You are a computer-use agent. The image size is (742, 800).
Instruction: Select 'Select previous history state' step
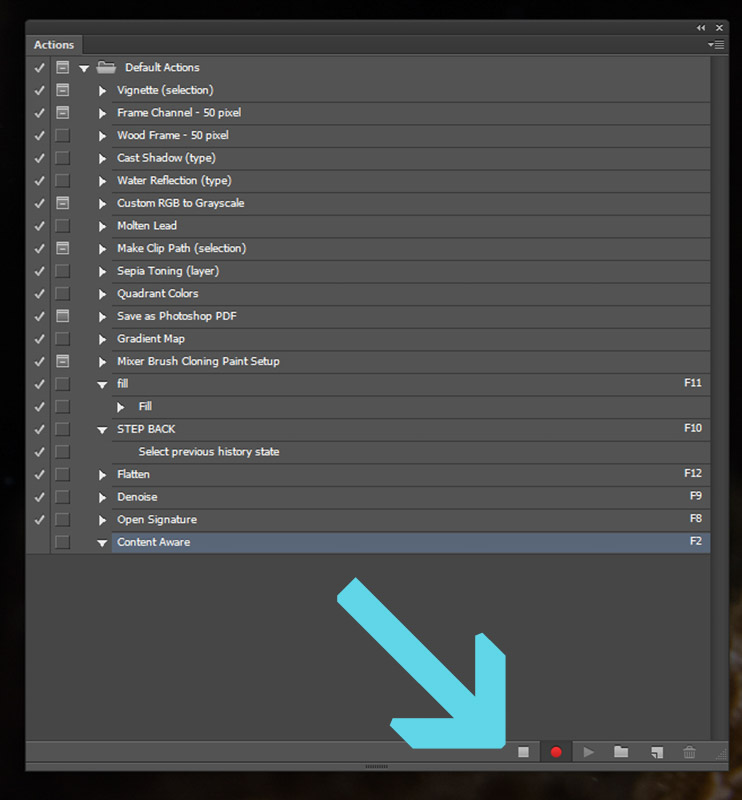pos(208,452)
